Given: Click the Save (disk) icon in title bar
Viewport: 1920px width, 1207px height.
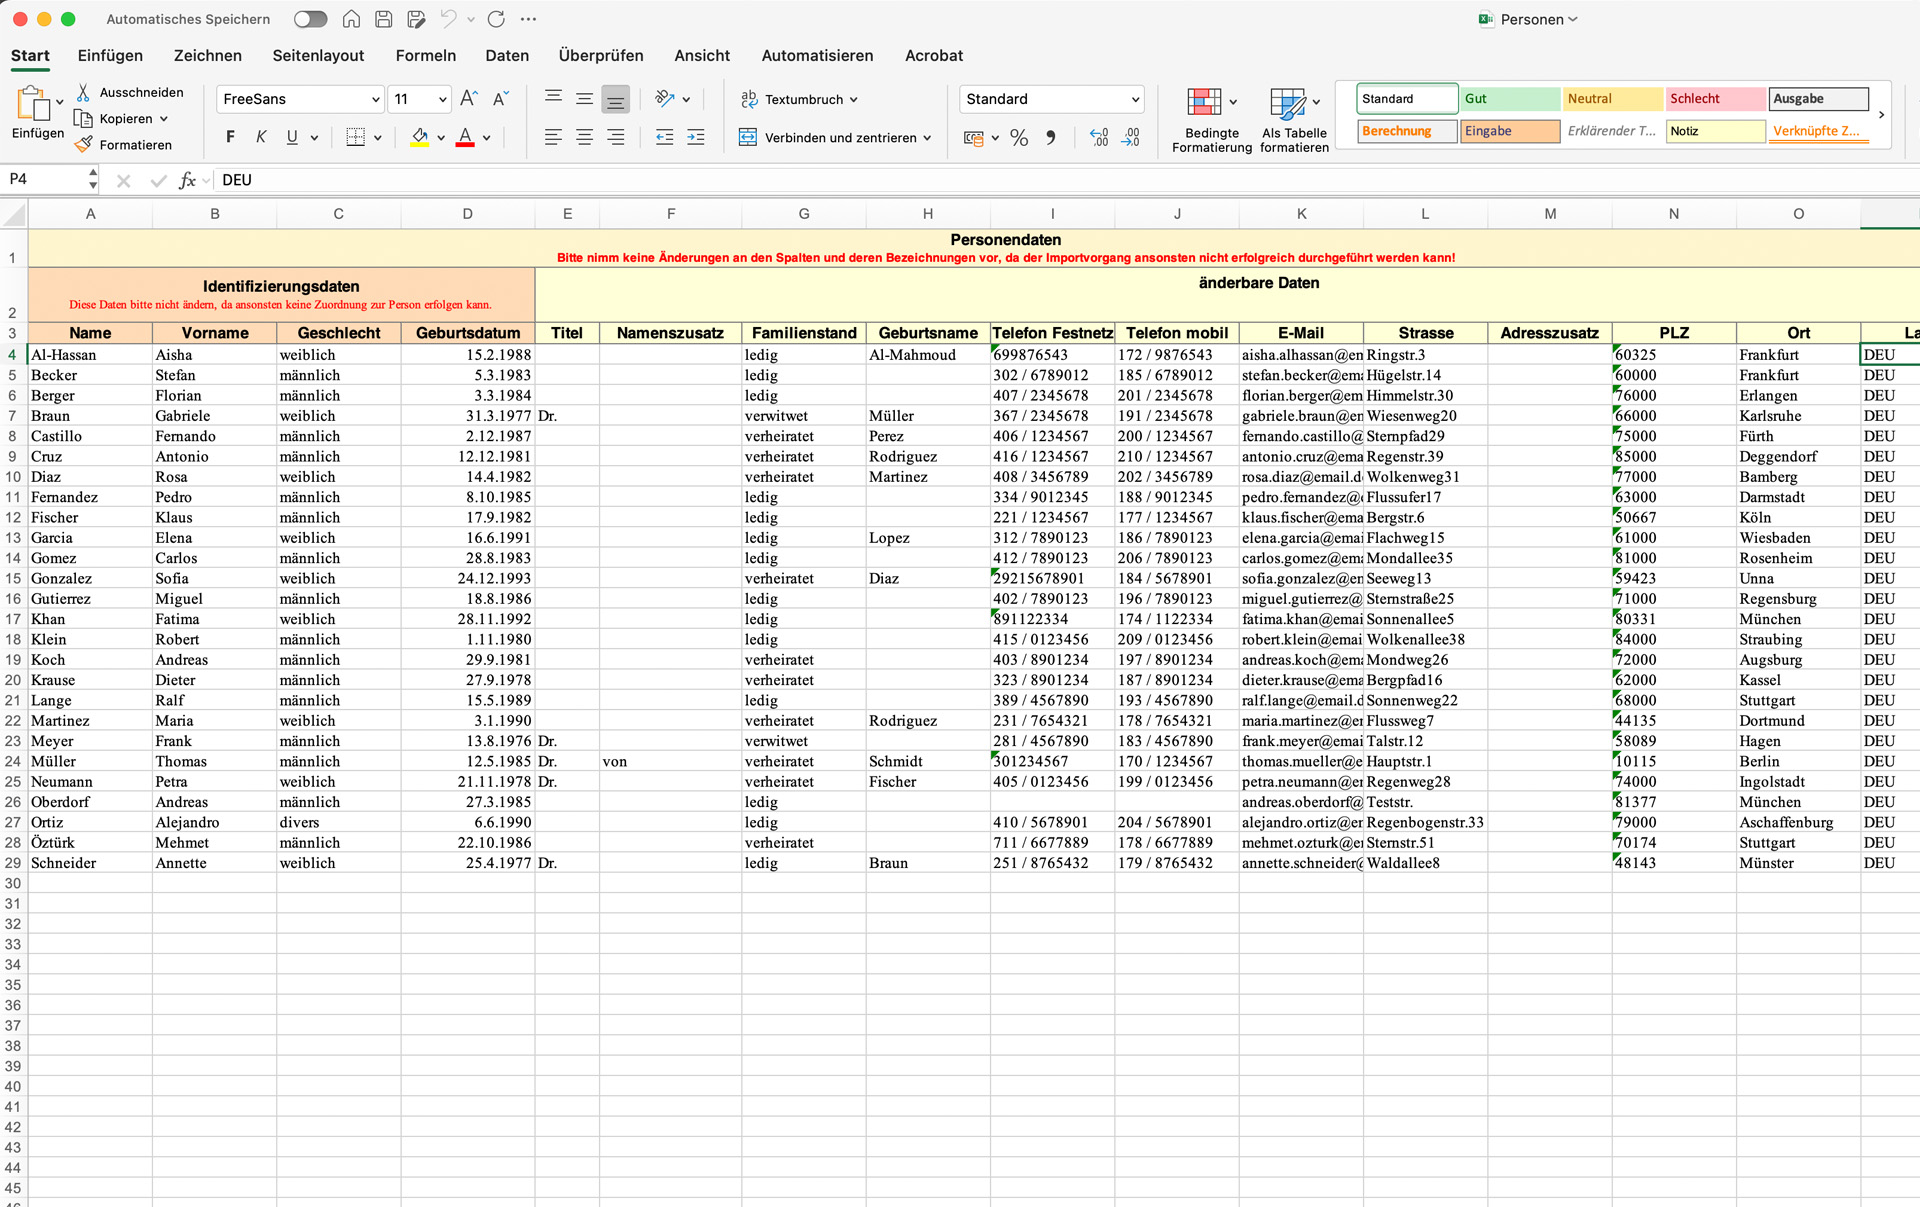Looking at the screenshot, I should [x=383, y=19].
